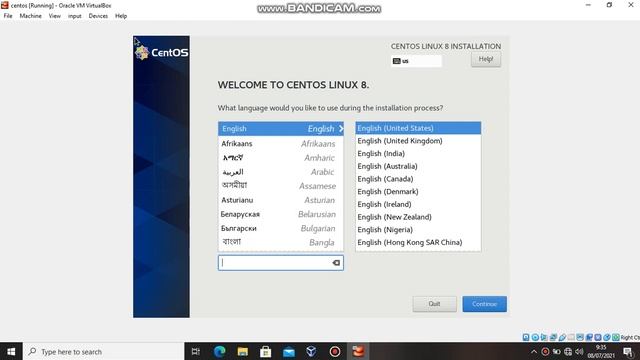Click the Continue button
The width and height of the screenshot is (640, 360).
[x=484, y=304]
